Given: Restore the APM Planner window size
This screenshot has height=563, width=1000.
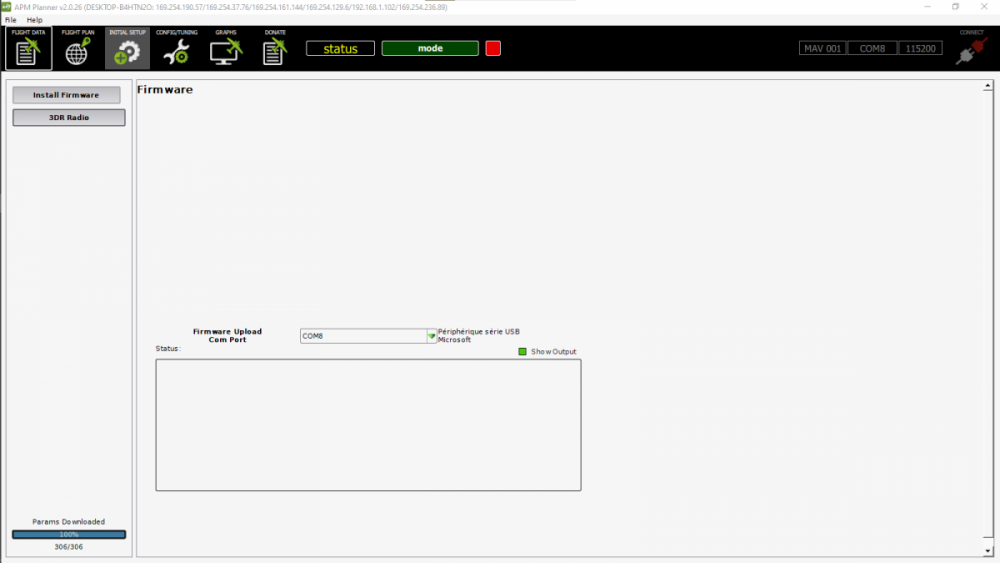Looking at the screenshot, I should point(955,6).
